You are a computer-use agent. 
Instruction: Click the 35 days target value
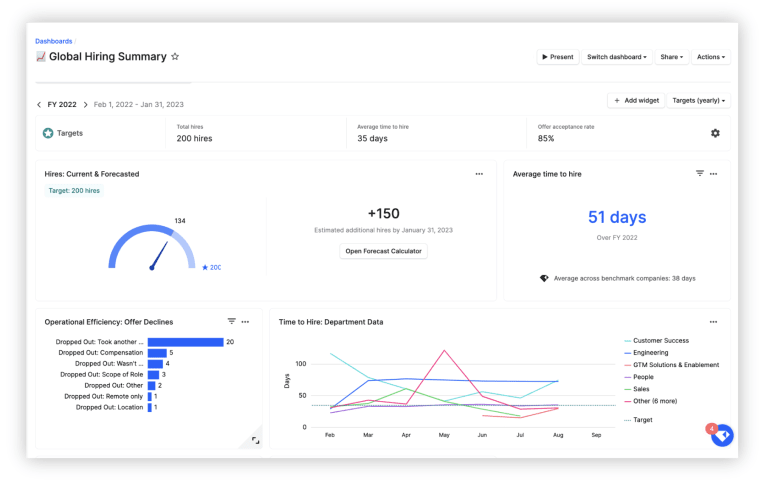[372, 138]
